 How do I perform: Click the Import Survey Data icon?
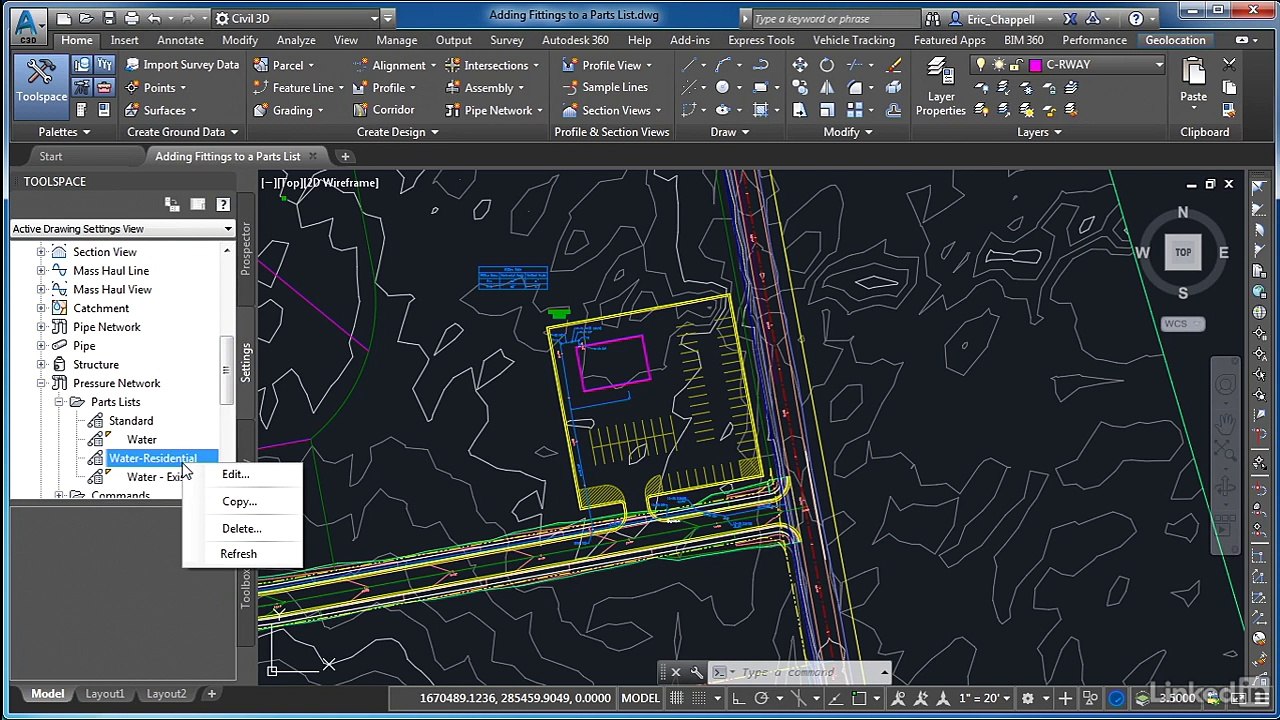(x=132, y=65)
